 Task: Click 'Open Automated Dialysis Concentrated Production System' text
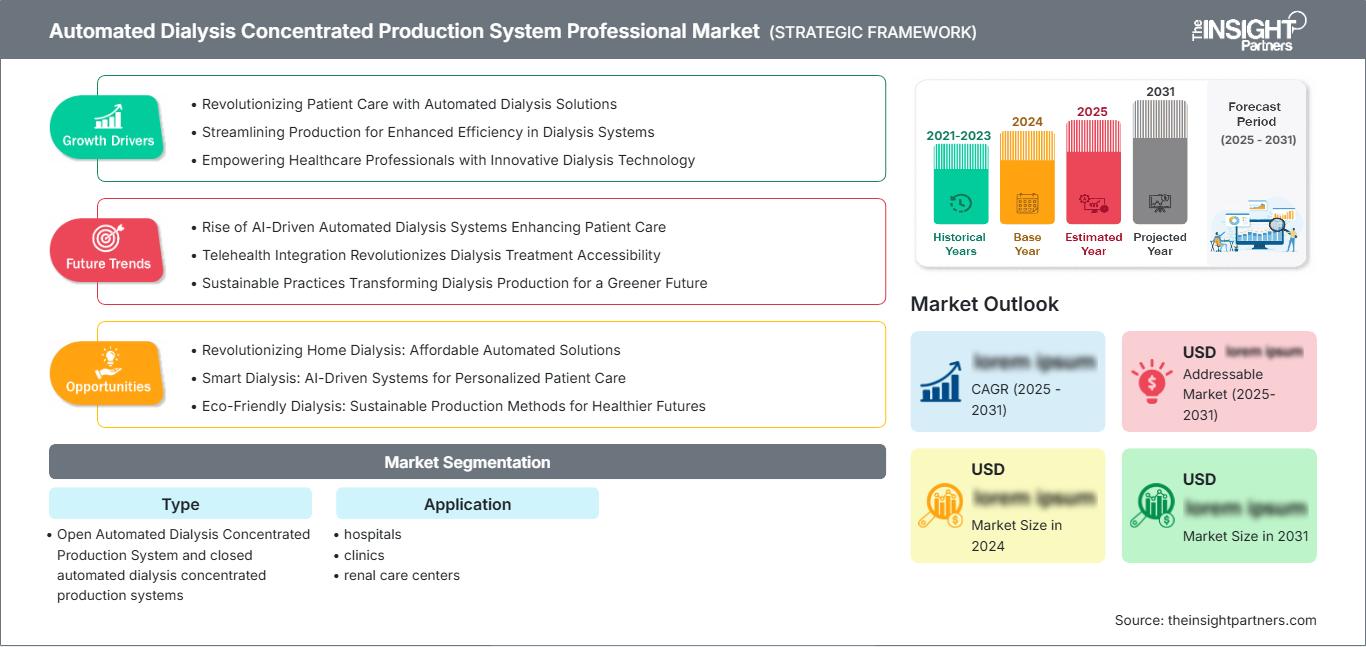[184, 565]
